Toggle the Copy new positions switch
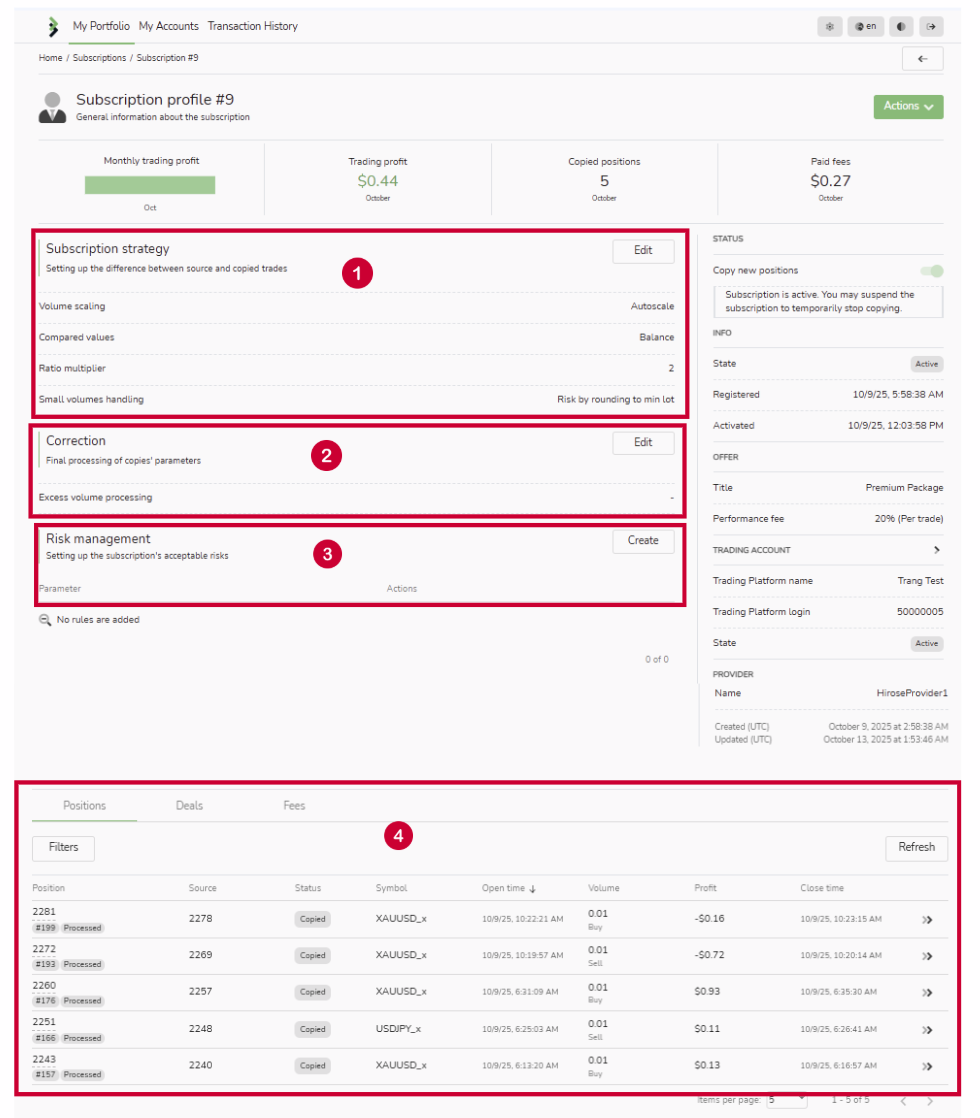 coord(931,271)
